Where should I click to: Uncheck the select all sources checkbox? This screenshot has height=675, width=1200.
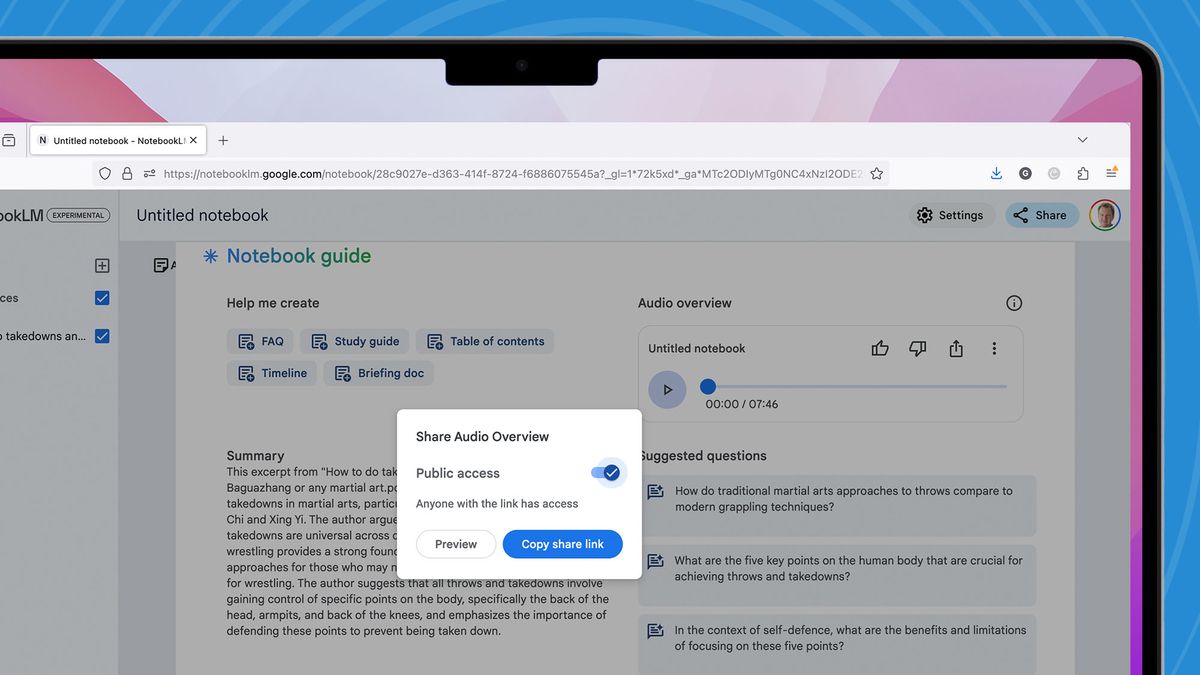coord(102,298)
